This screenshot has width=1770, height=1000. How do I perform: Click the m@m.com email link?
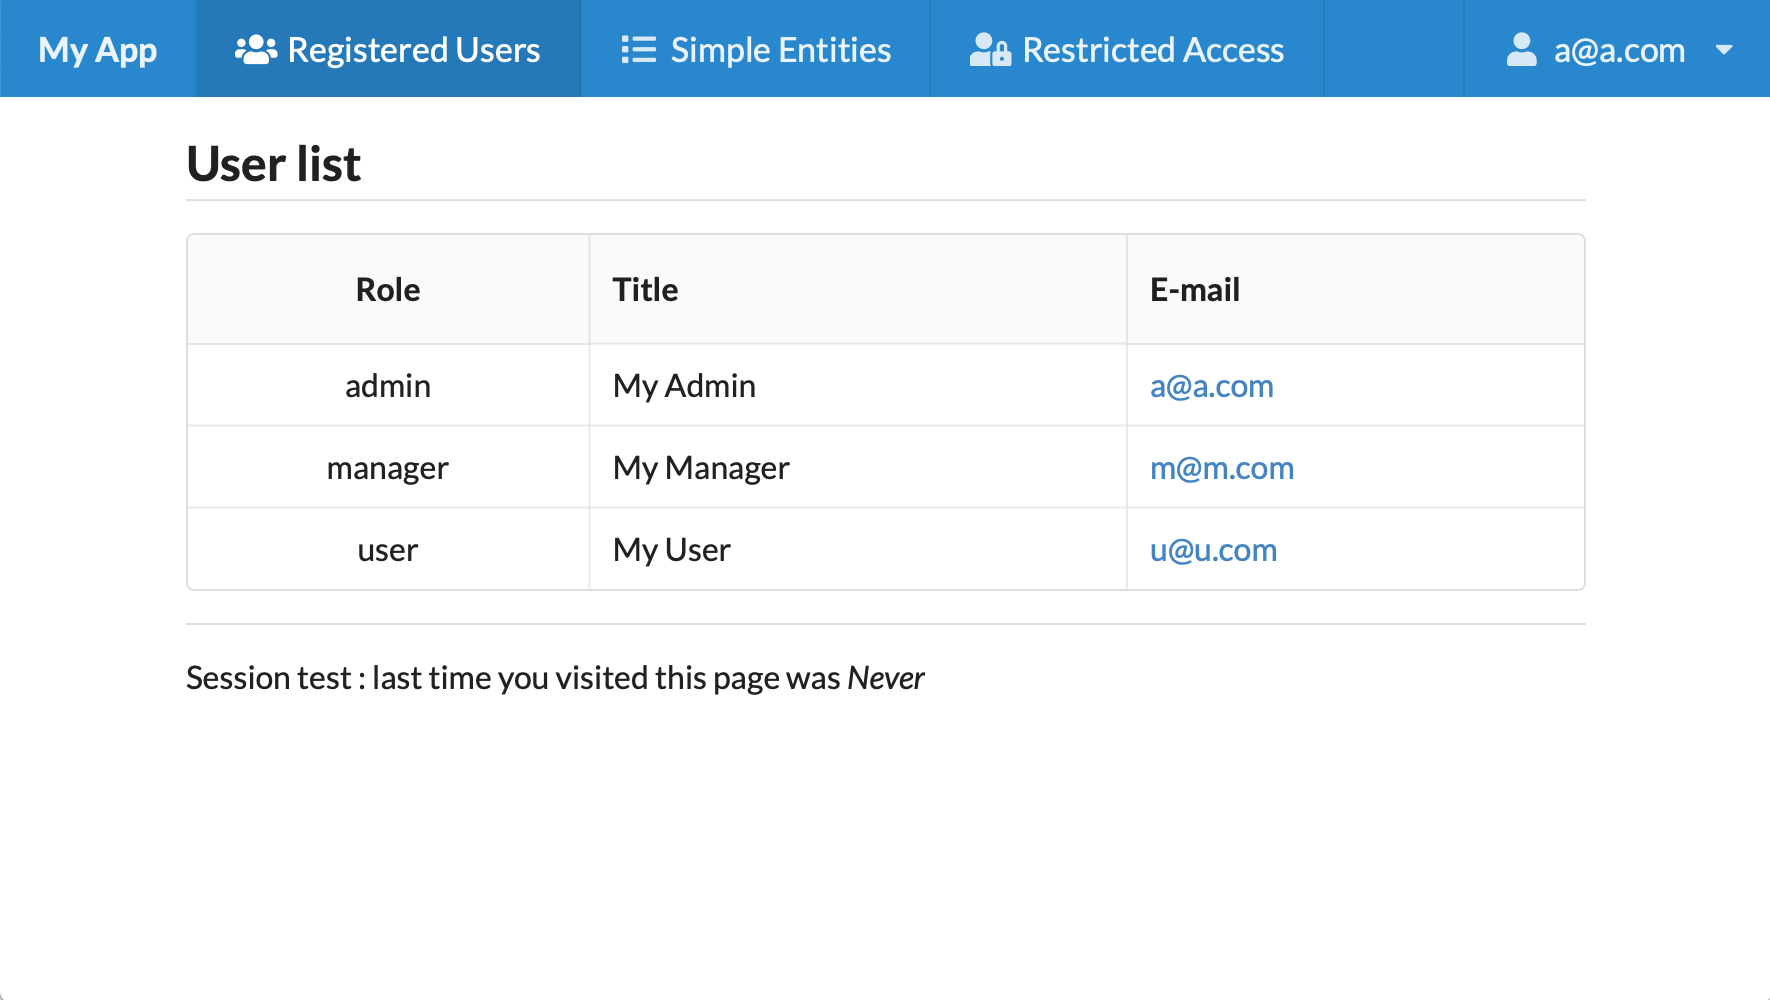[x=1221, y=468]
